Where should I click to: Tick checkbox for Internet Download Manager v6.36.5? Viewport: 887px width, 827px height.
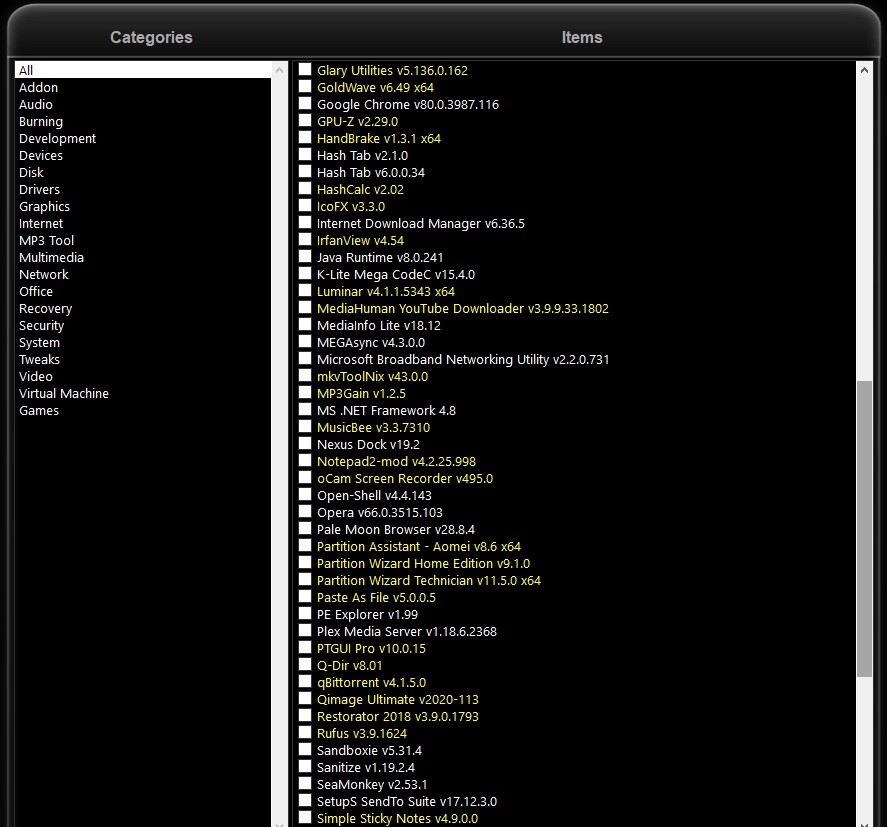point(305,222)
